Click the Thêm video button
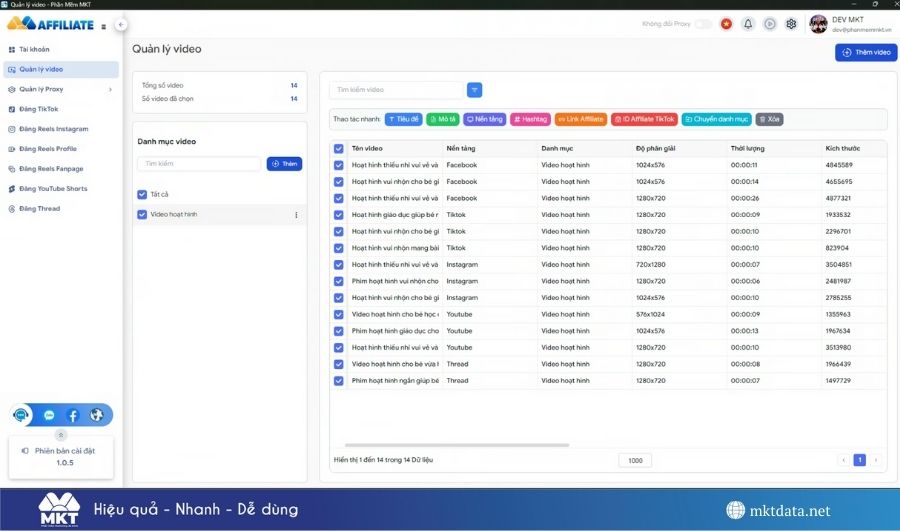The image size is (900, 531). 866,52
